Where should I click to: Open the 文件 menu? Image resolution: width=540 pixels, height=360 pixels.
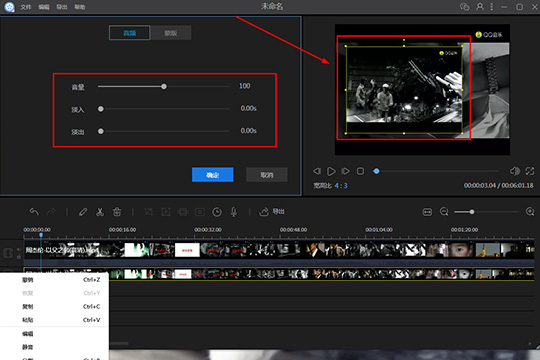(25, 7)
